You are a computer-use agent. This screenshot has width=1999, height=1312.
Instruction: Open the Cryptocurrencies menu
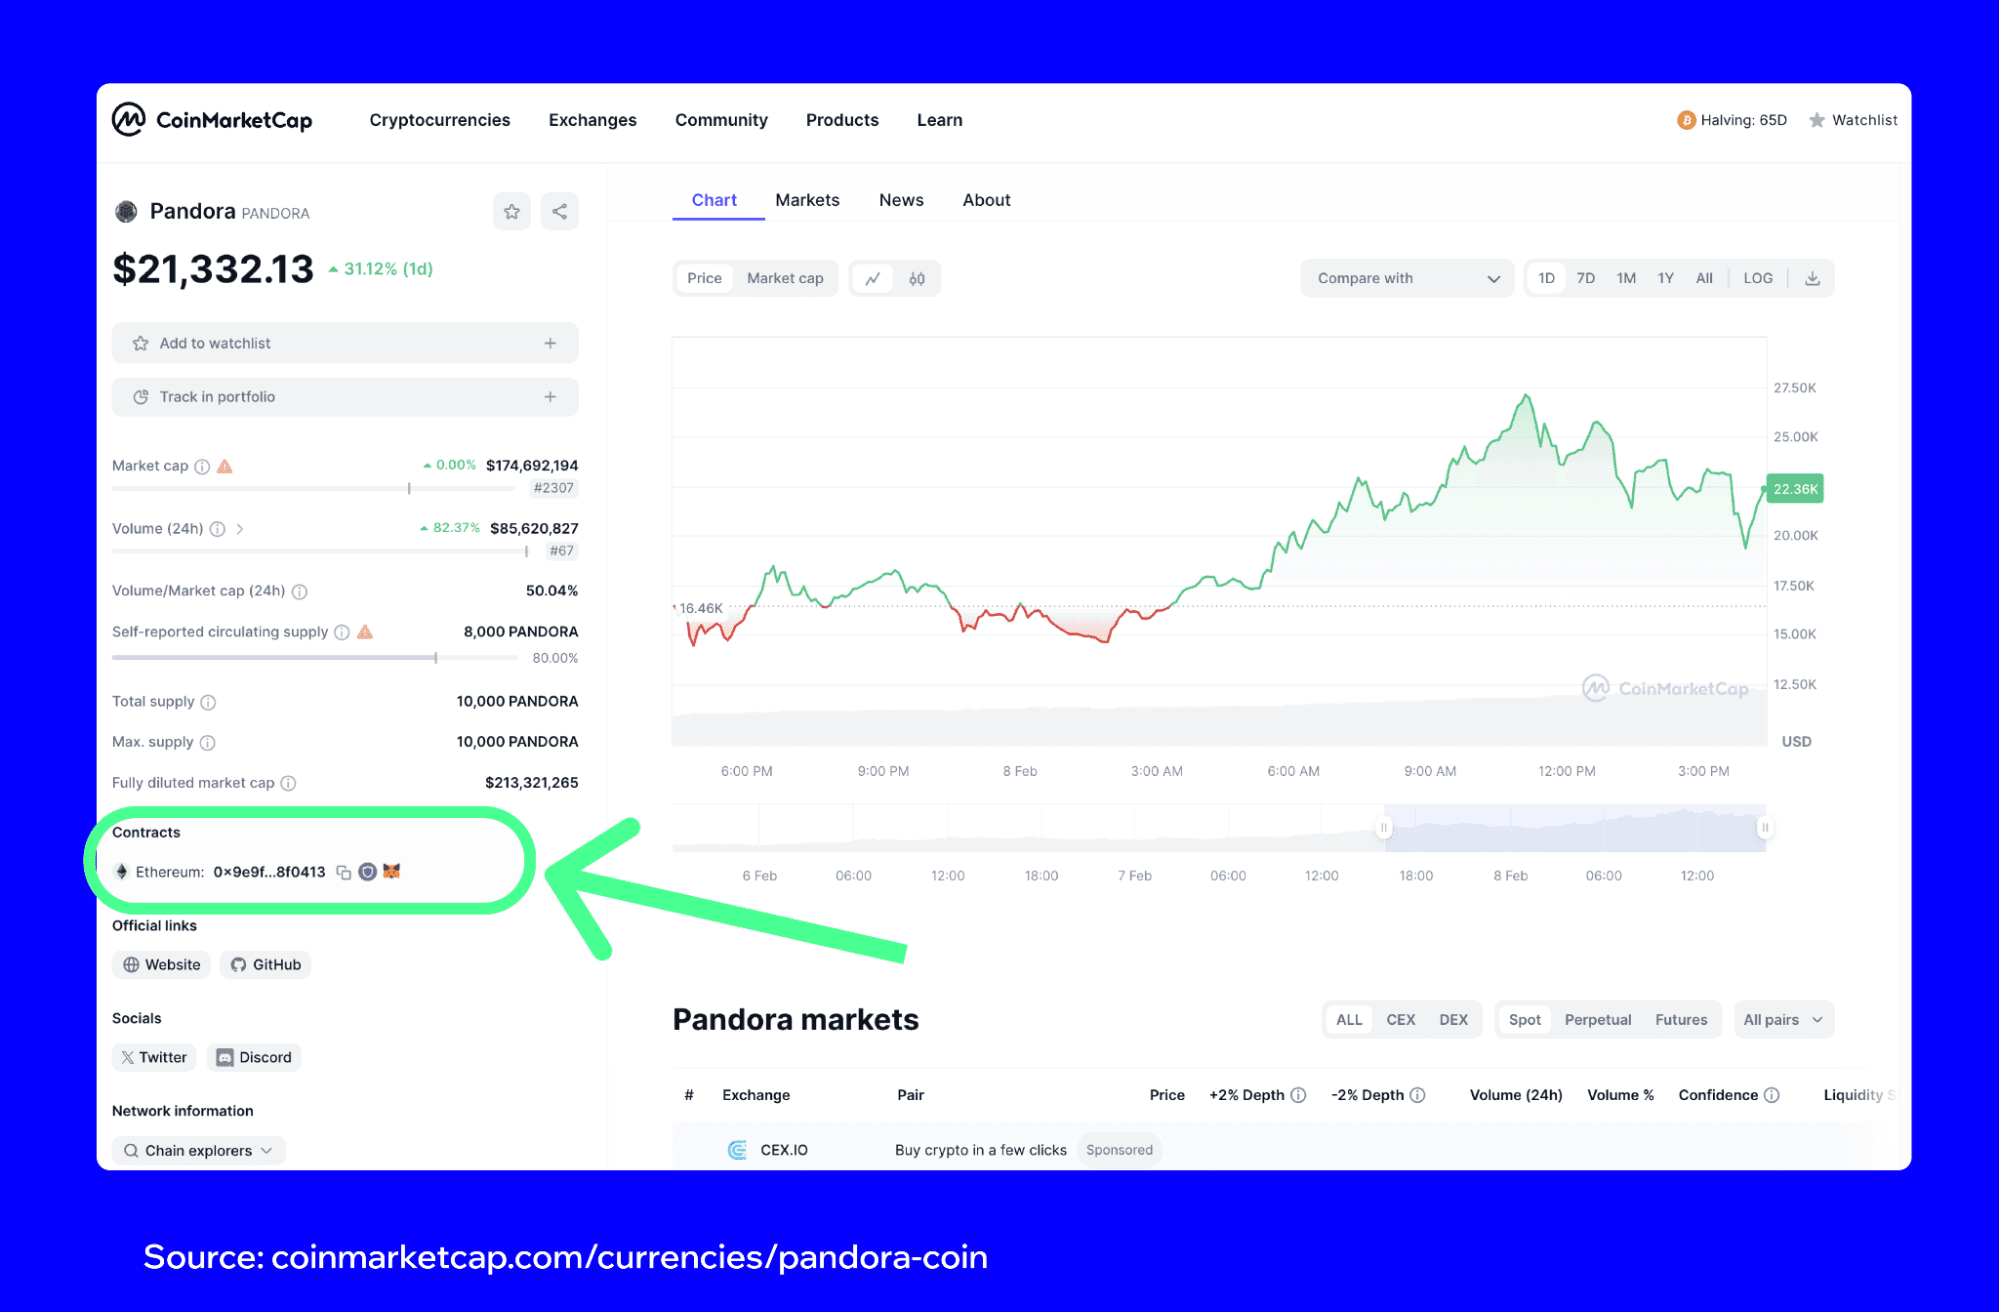(440, 120)
